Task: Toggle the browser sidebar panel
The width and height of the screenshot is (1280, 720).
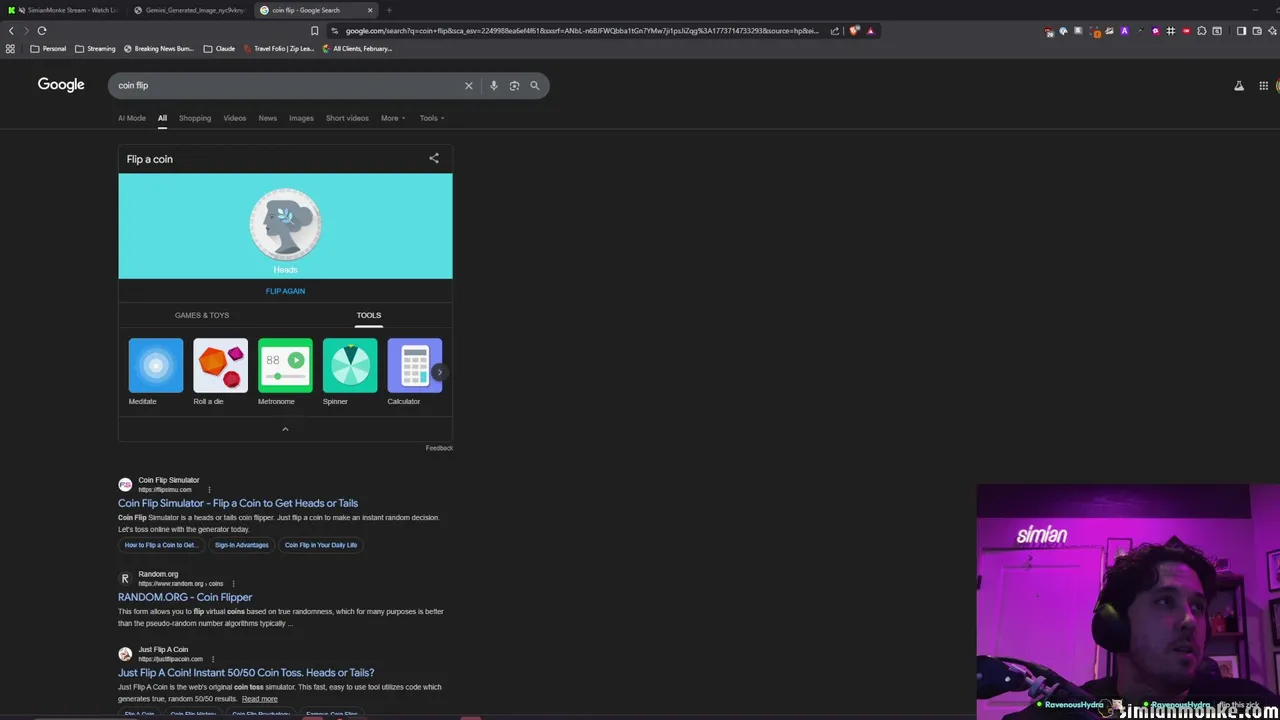Action: pyautogui.click(x=1241, y=31)
